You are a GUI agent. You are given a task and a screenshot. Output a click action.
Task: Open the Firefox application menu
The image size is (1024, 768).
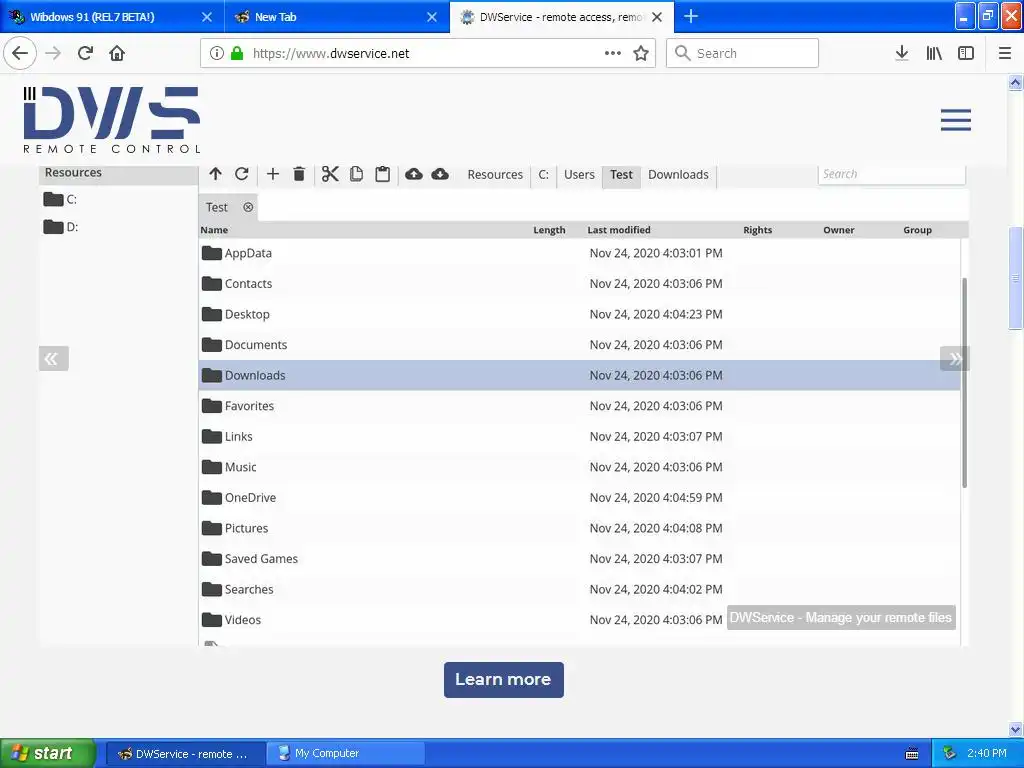(1005, 53)
